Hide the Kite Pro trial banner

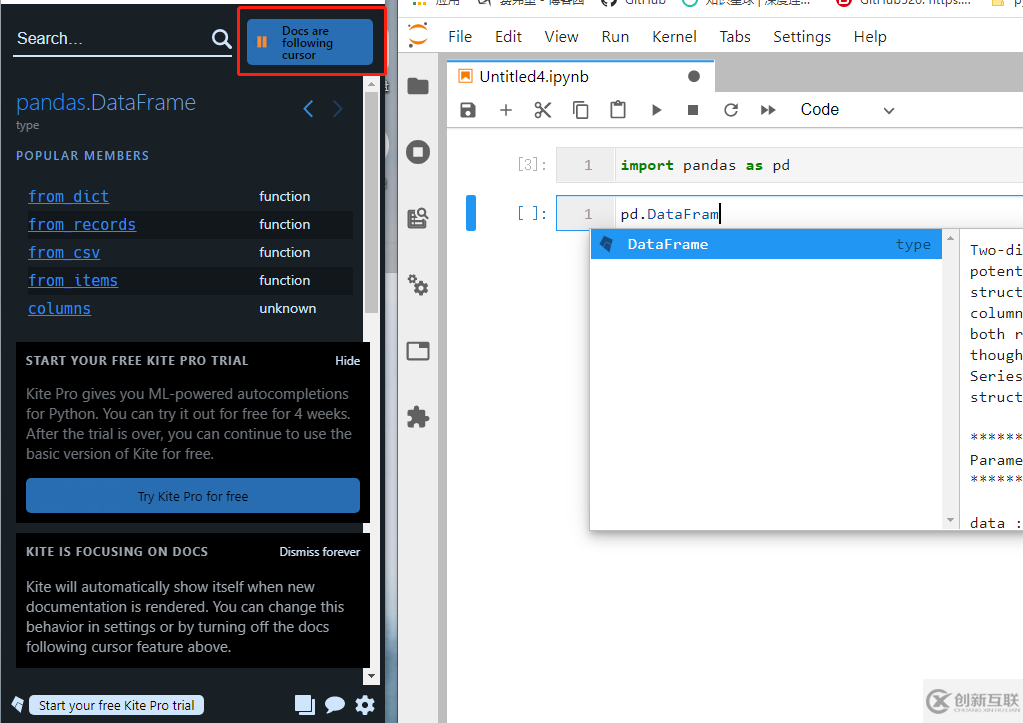[x=348, y=361]
